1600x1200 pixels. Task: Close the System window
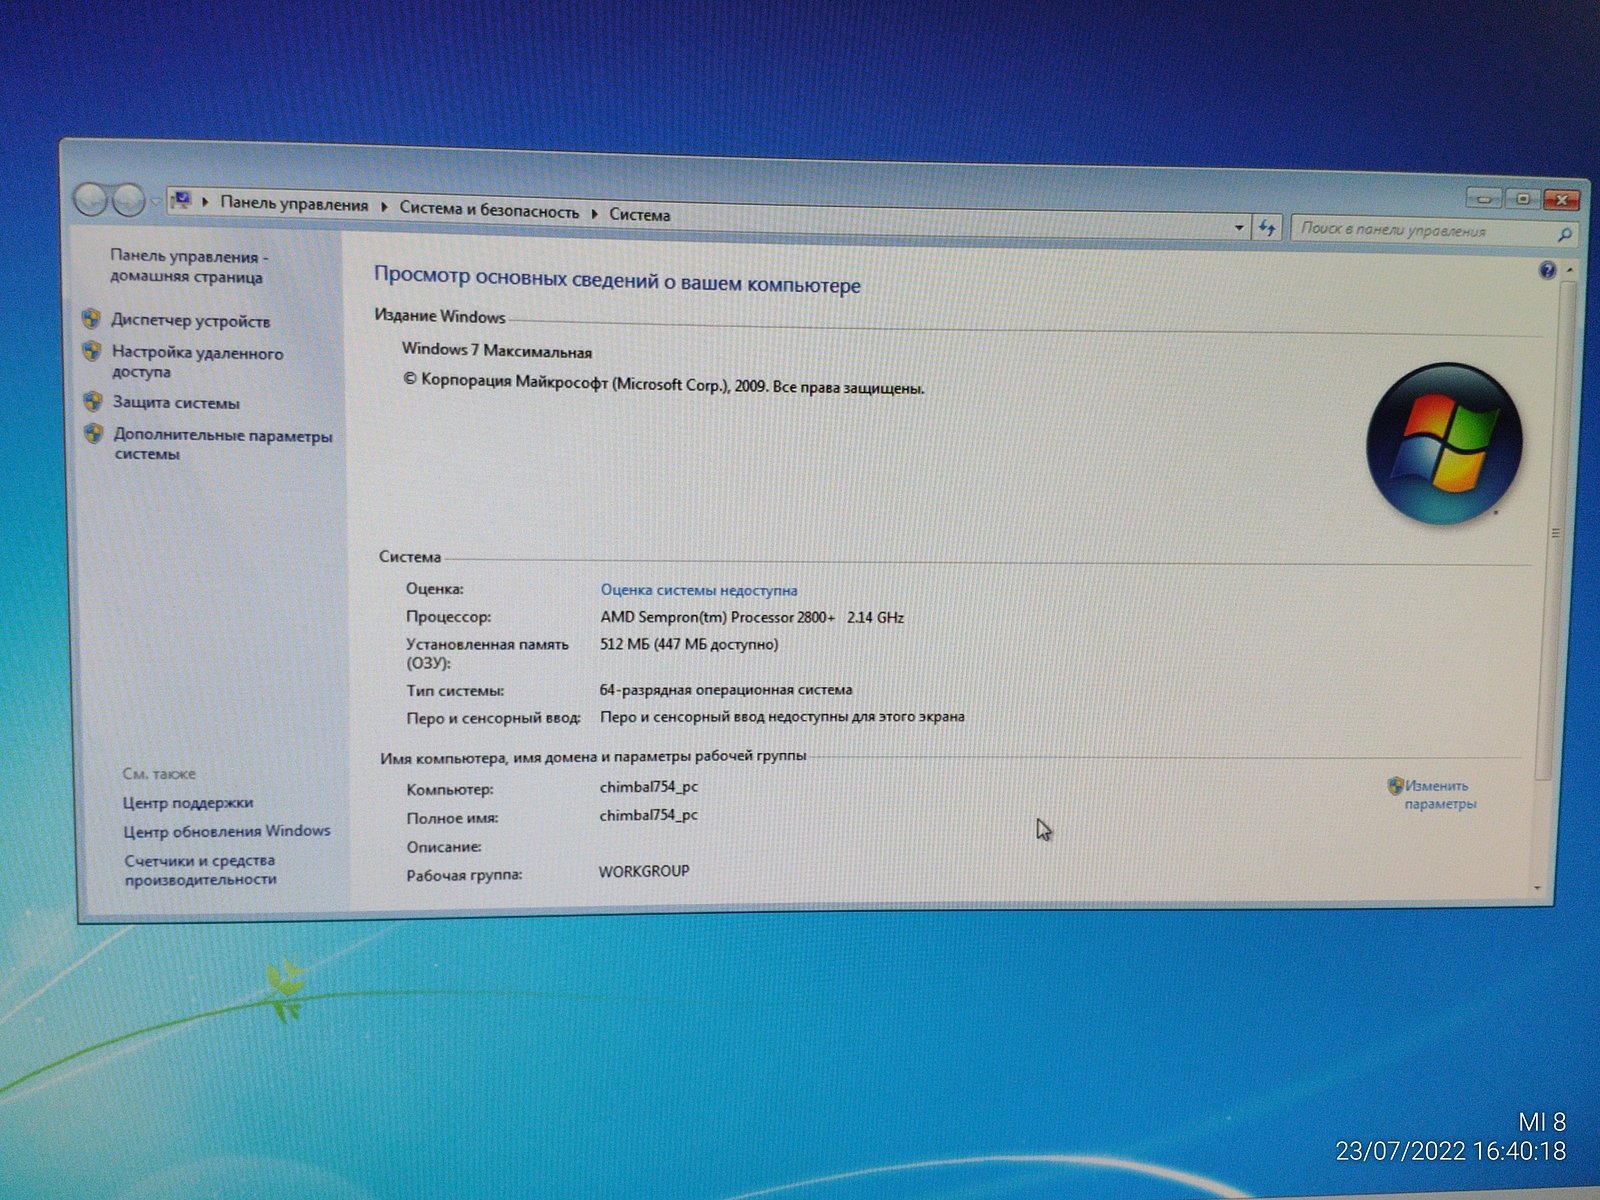pyautogui.click(x=1562, y=201)
